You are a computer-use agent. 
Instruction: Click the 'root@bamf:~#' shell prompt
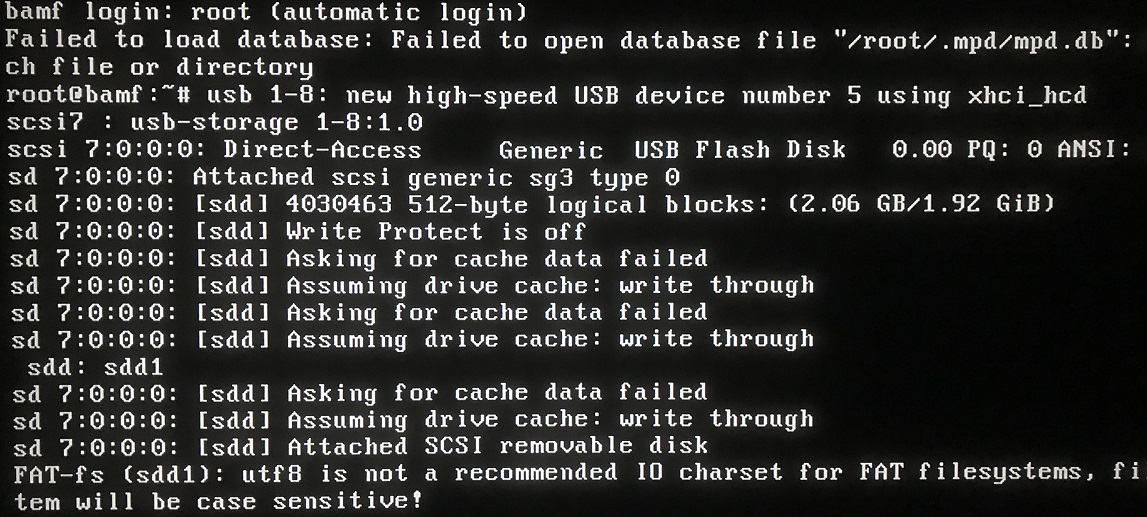(99, 96)
